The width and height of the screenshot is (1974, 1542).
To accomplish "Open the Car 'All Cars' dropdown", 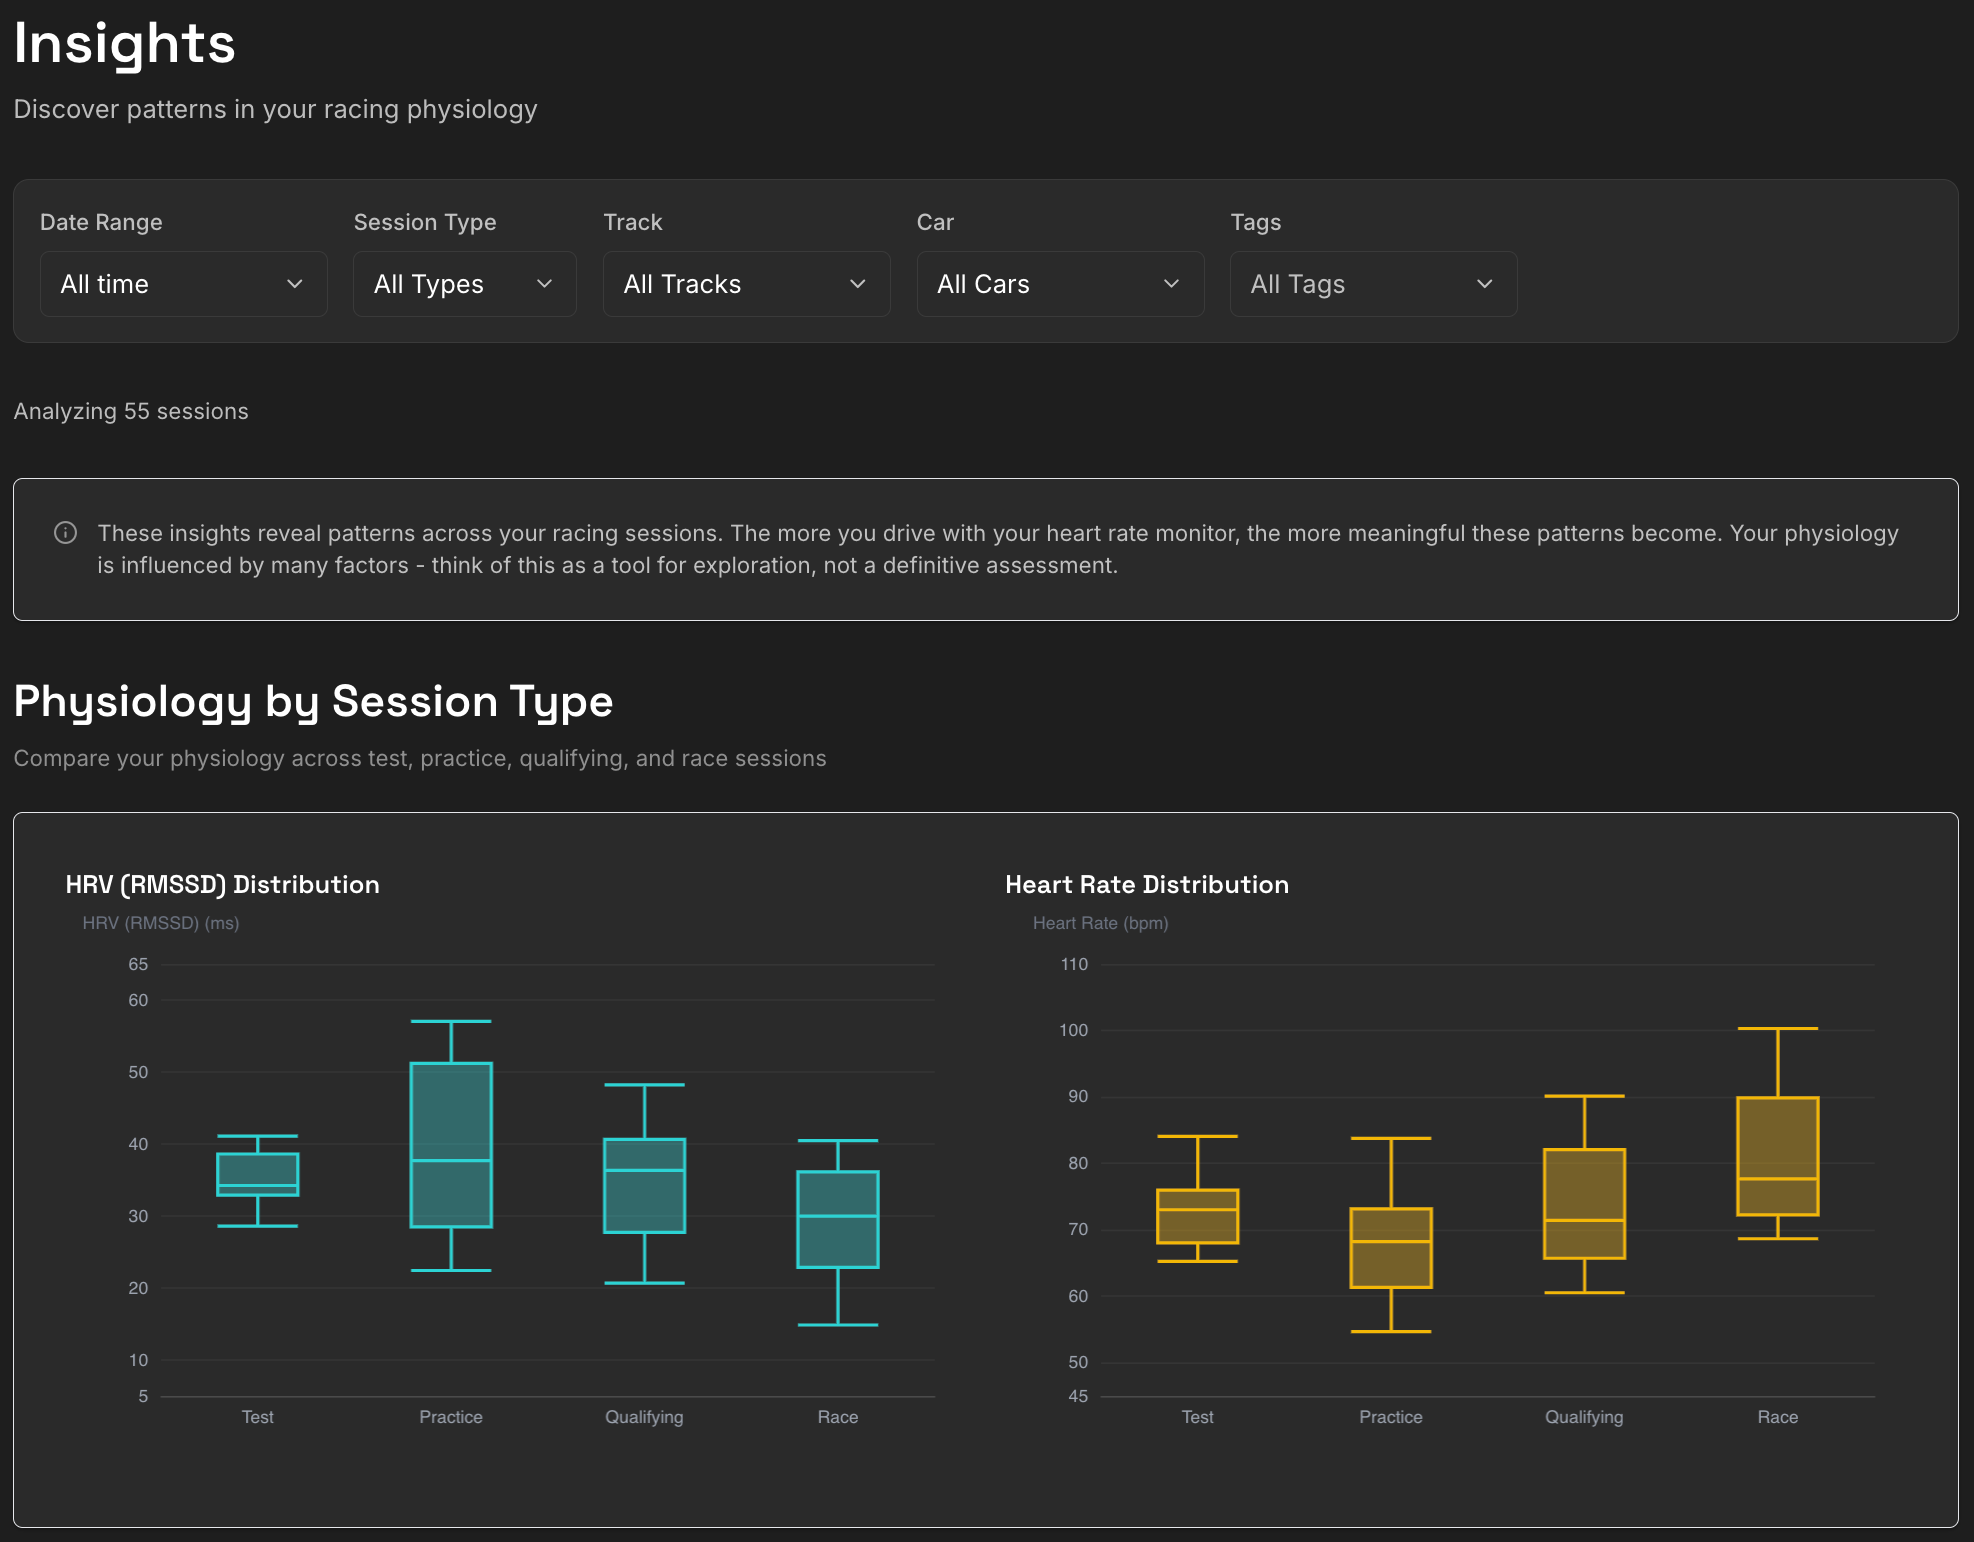I will (1060, 284).
